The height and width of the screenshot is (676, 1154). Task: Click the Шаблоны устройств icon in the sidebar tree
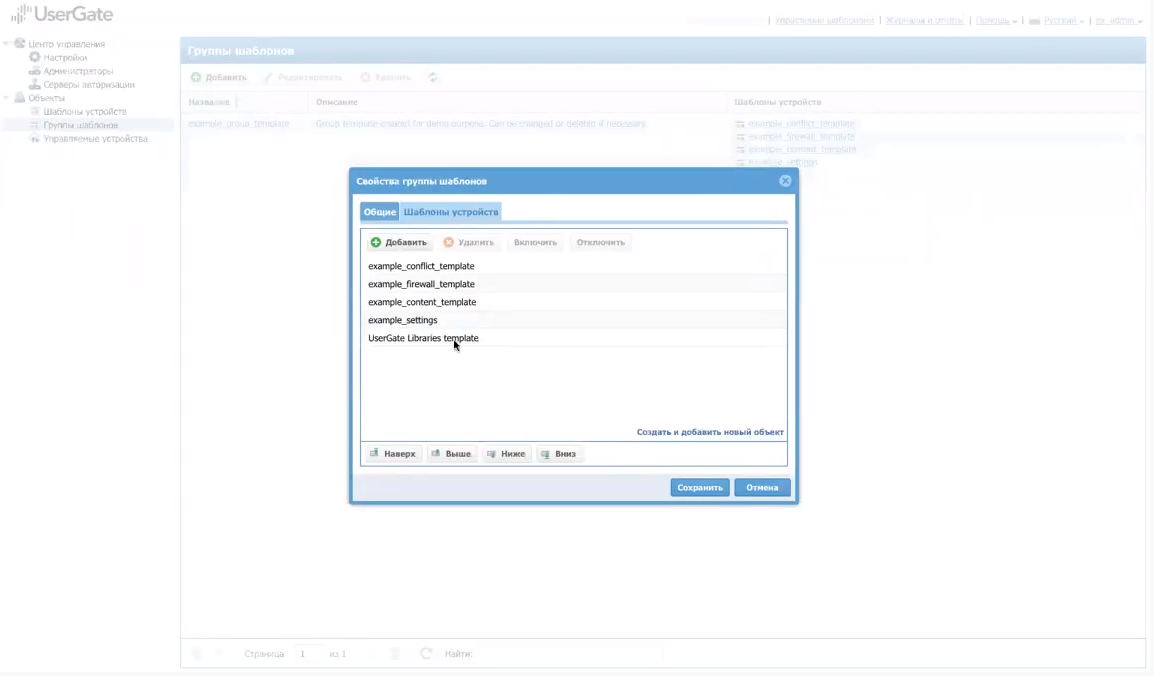(x=35, y=111)
